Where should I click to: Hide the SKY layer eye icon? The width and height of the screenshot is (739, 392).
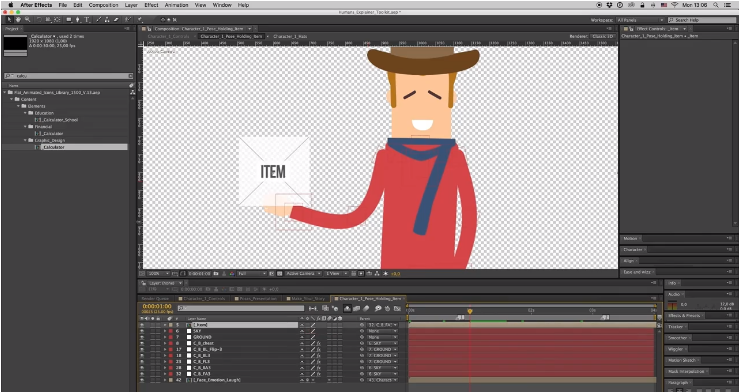(142, 331)
